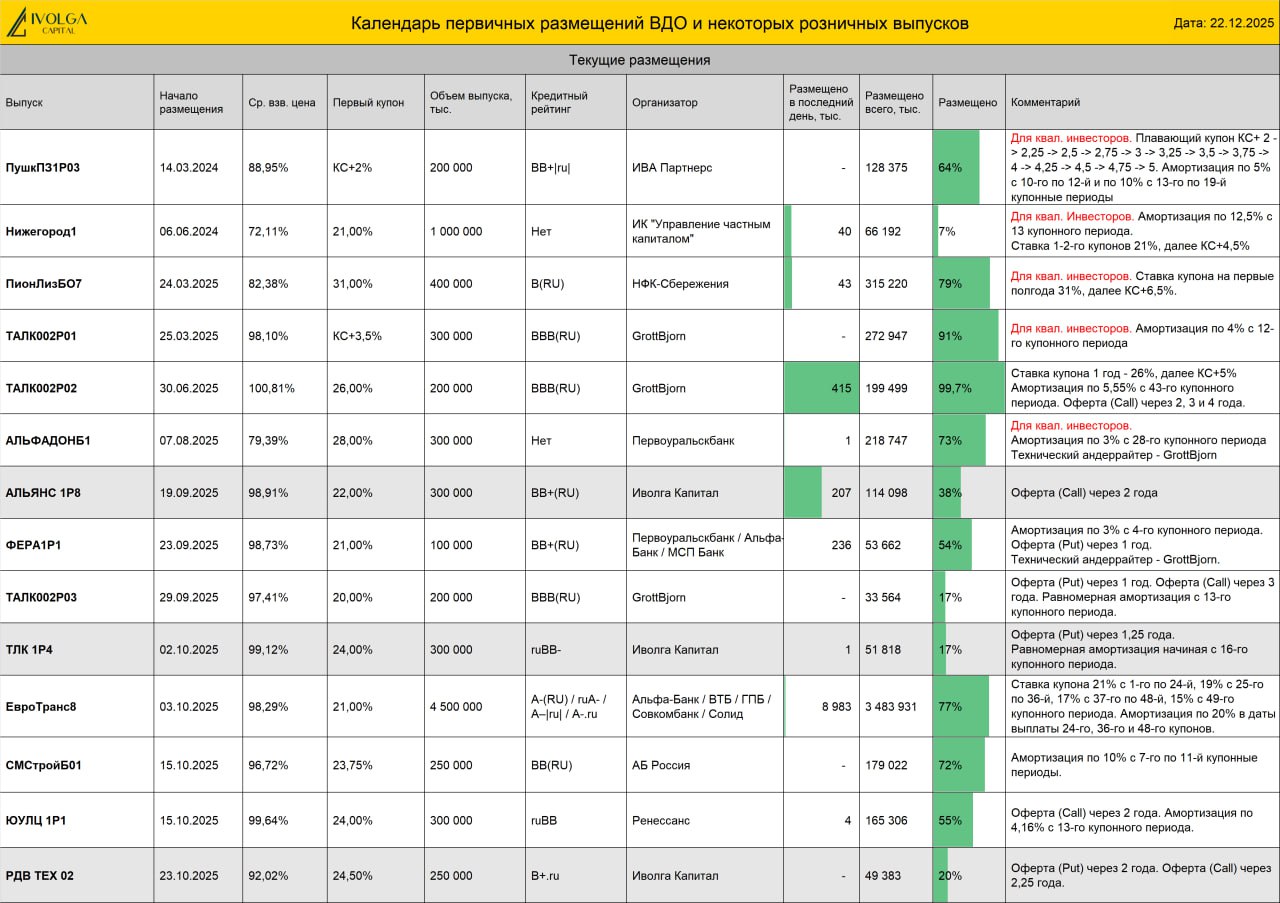Click the calendar title in the yellow banner
The height and width of the screenshot is (903, 1280).
pyautogui.click(x=660, y=23)
